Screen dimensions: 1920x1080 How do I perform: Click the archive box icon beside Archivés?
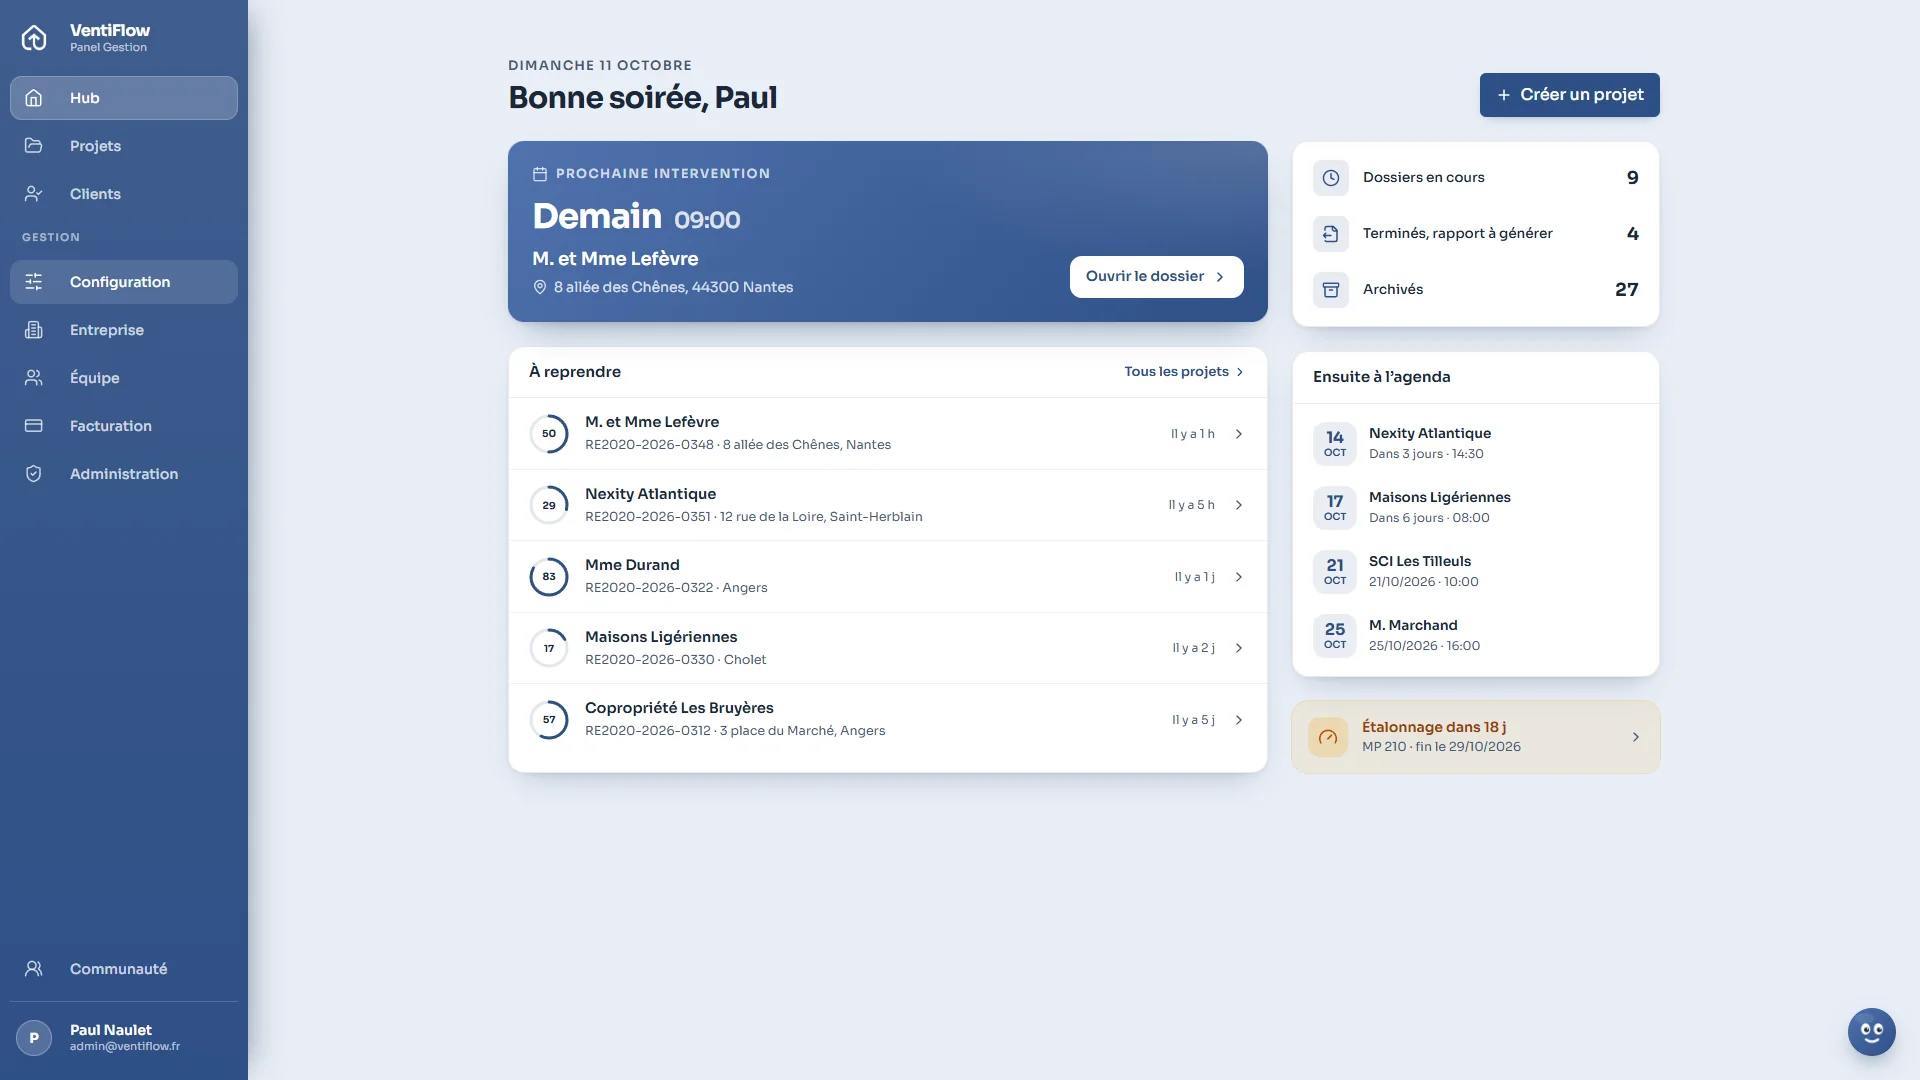(1331, 290)
